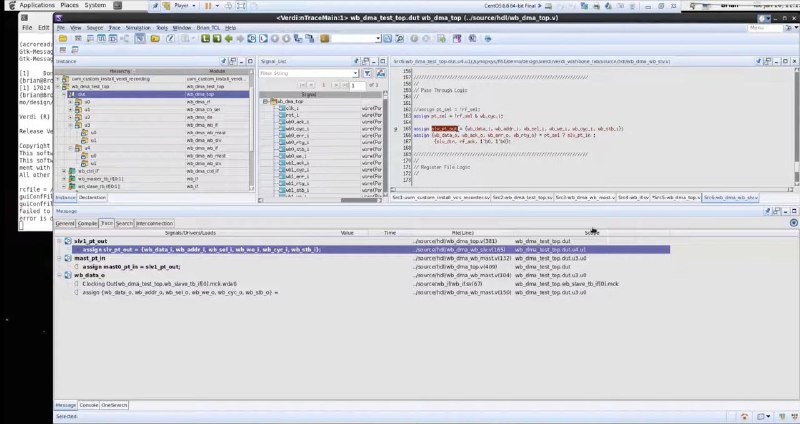Click the yellow folder icon next to the pencil icon
This screenshot has height=424, width=800.
coord(155,38)
